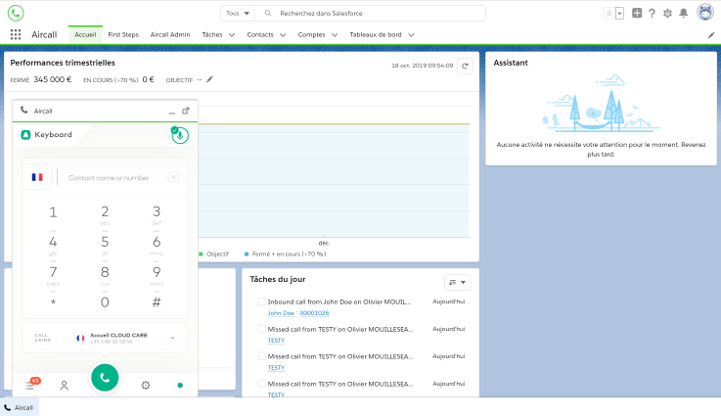Select the French flag country selector
721x416 pixels.
[37, 177]
